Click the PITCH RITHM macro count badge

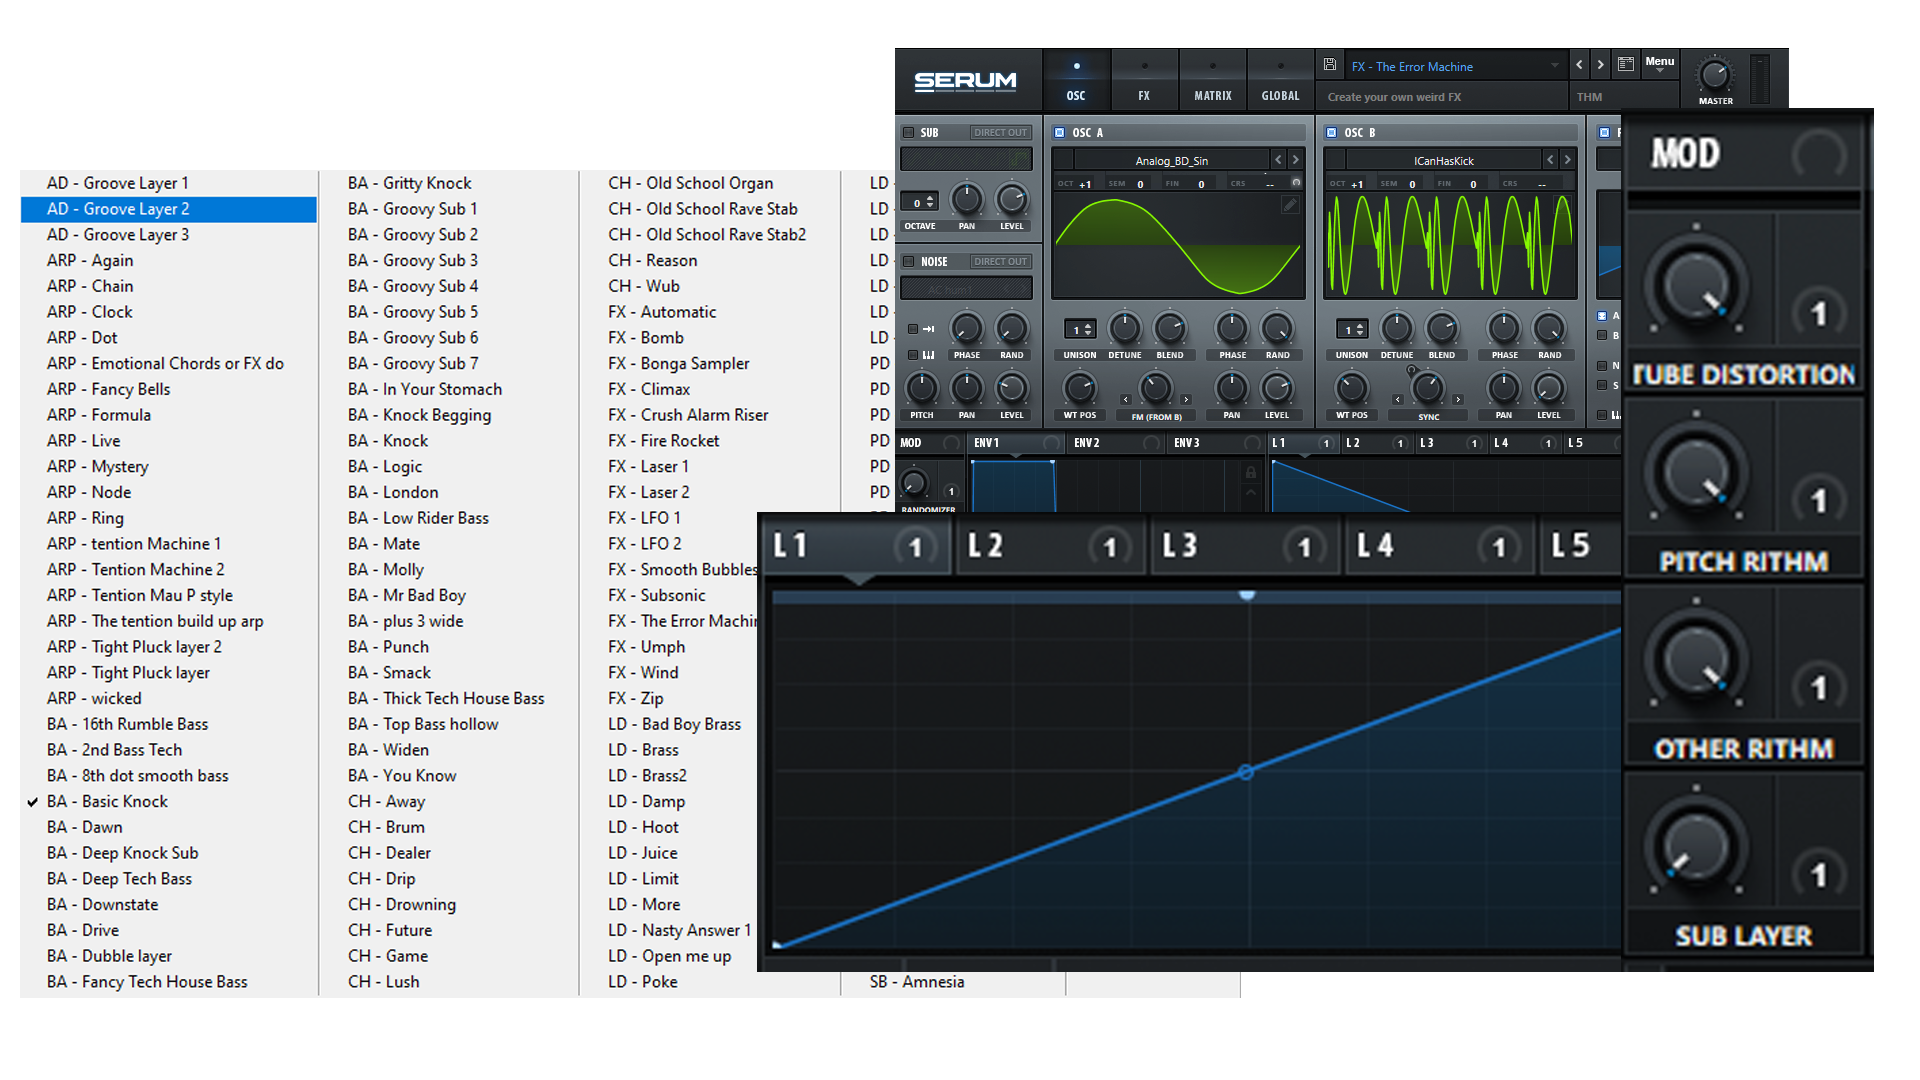point(1819,501)
